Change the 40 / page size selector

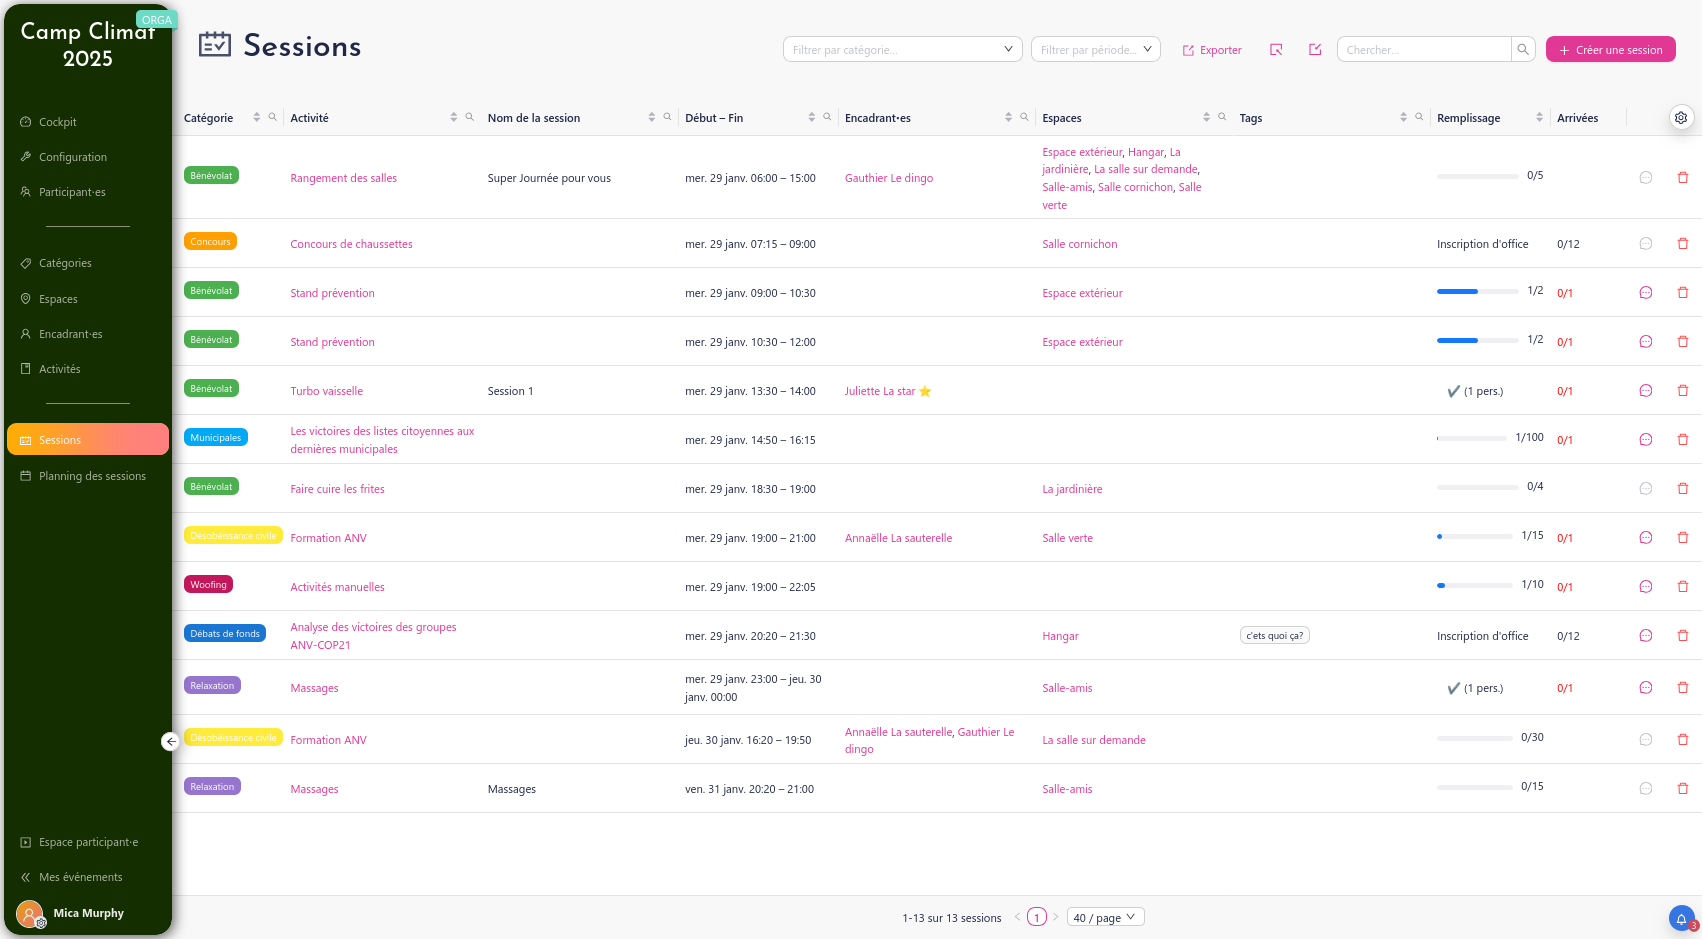[x=1105, y=917]
